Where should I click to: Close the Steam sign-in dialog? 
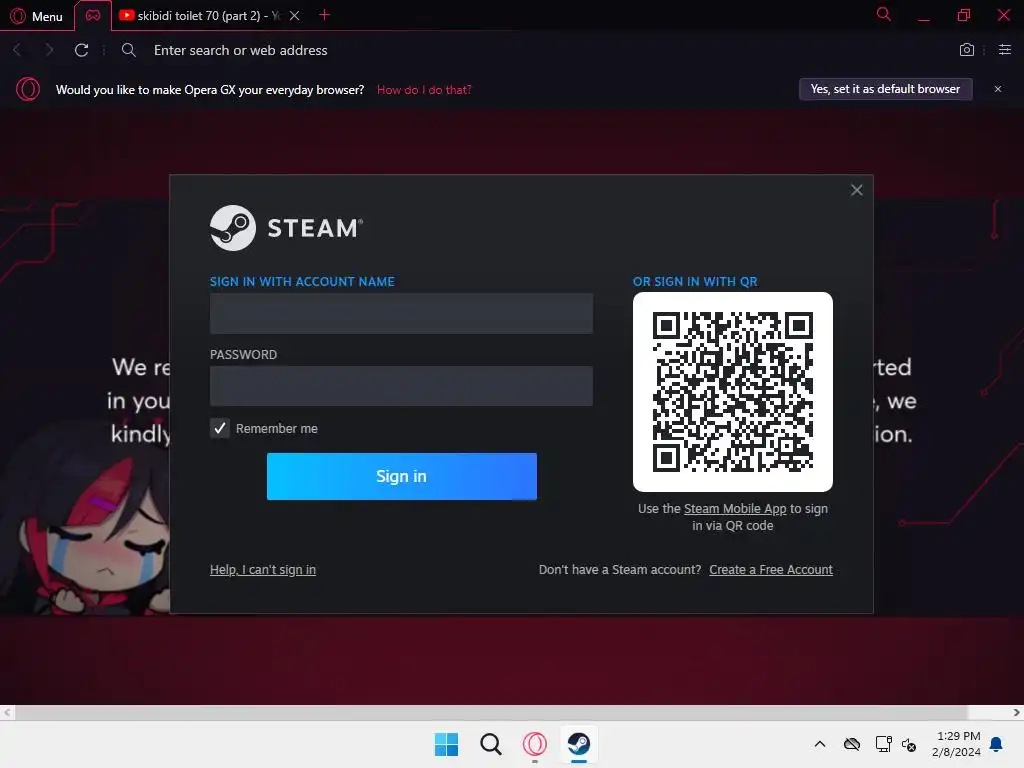(857, 190)
